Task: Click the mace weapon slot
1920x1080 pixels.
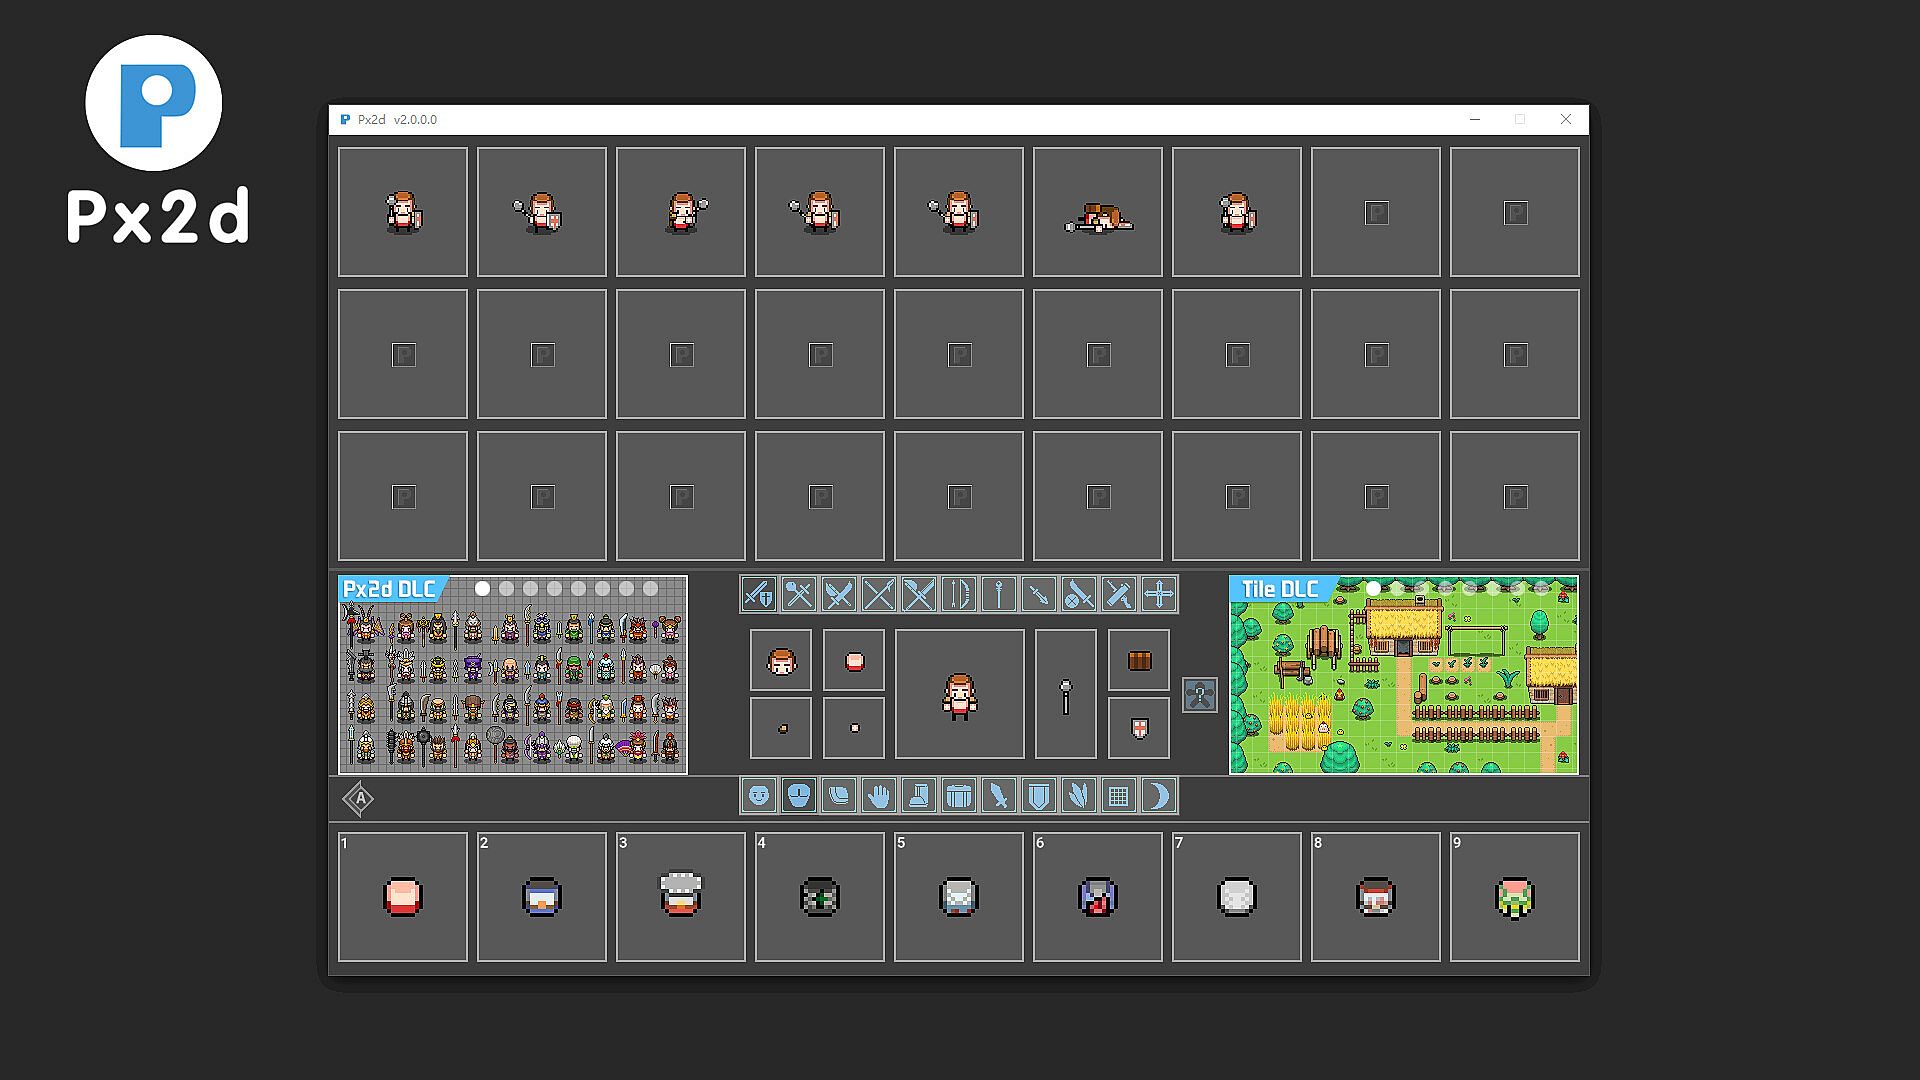Action: pyautogui.click(x=1065, y=694)
